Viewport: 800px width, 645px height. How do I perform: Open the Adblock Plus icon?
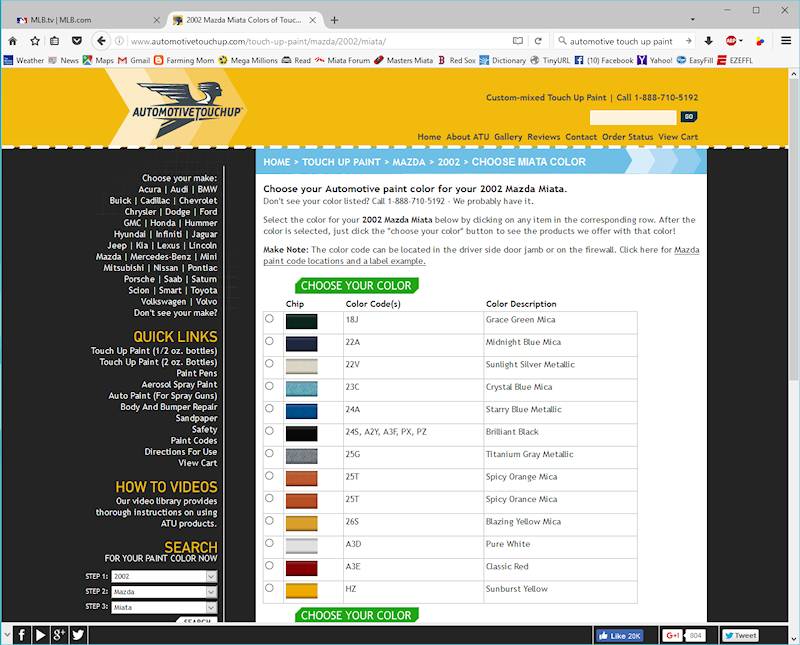(x=731, y=41)
